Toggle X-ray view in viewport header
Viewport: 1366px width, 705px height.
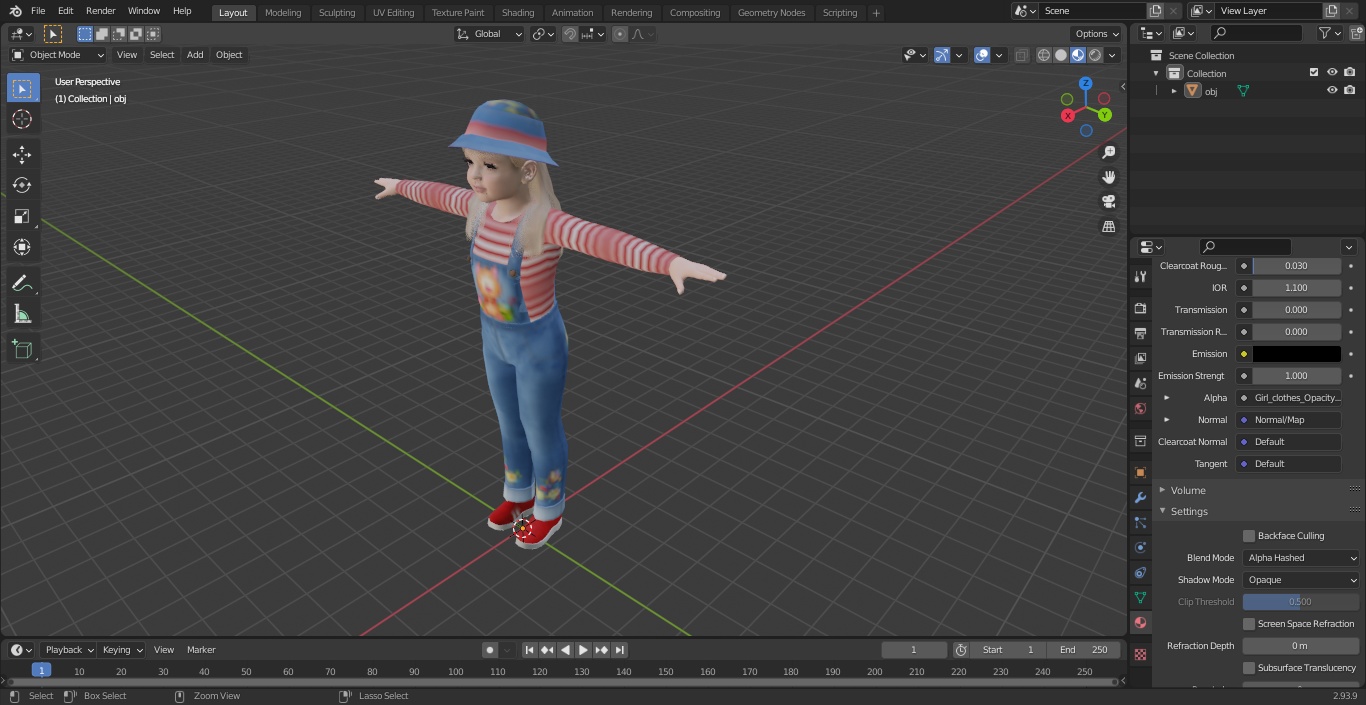point(1021,55)
